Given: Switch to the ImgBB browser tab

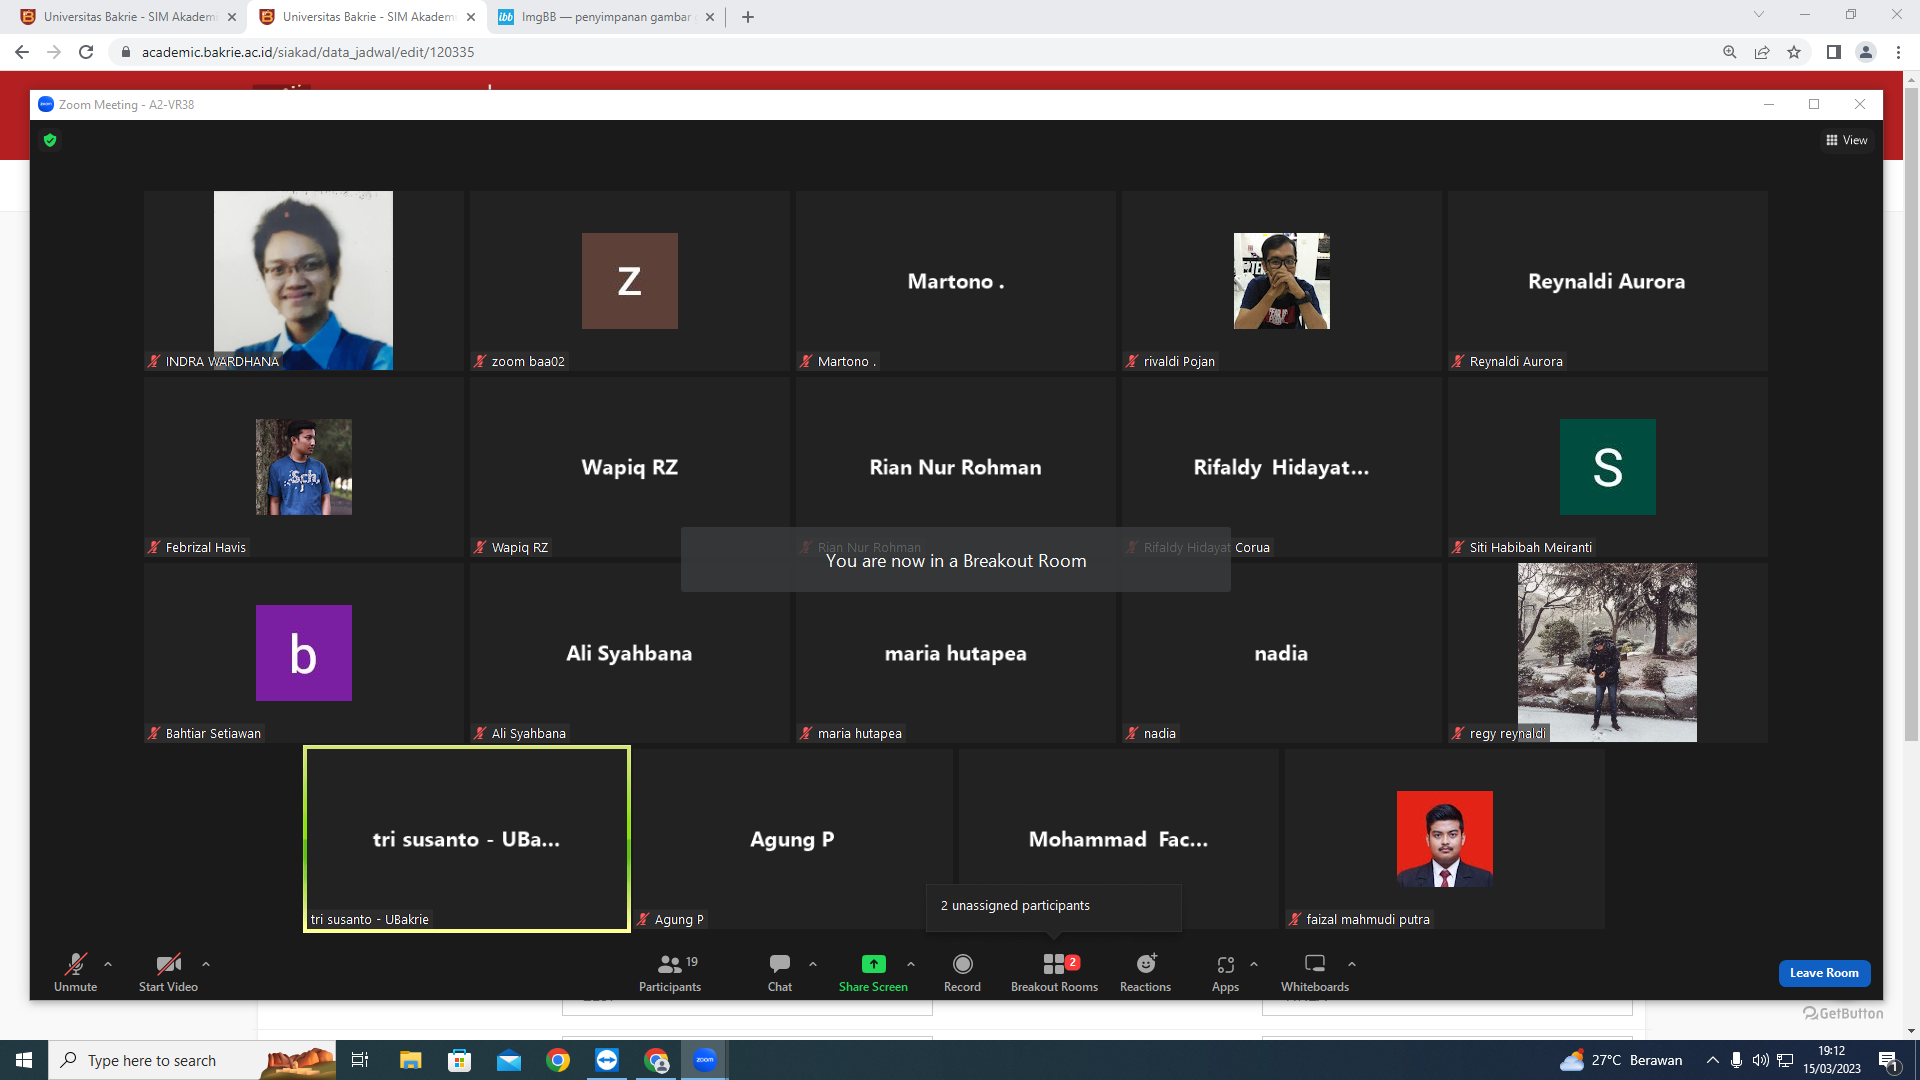Looking at the screenshot, I should pyautogui.click(x=606, y=17).
